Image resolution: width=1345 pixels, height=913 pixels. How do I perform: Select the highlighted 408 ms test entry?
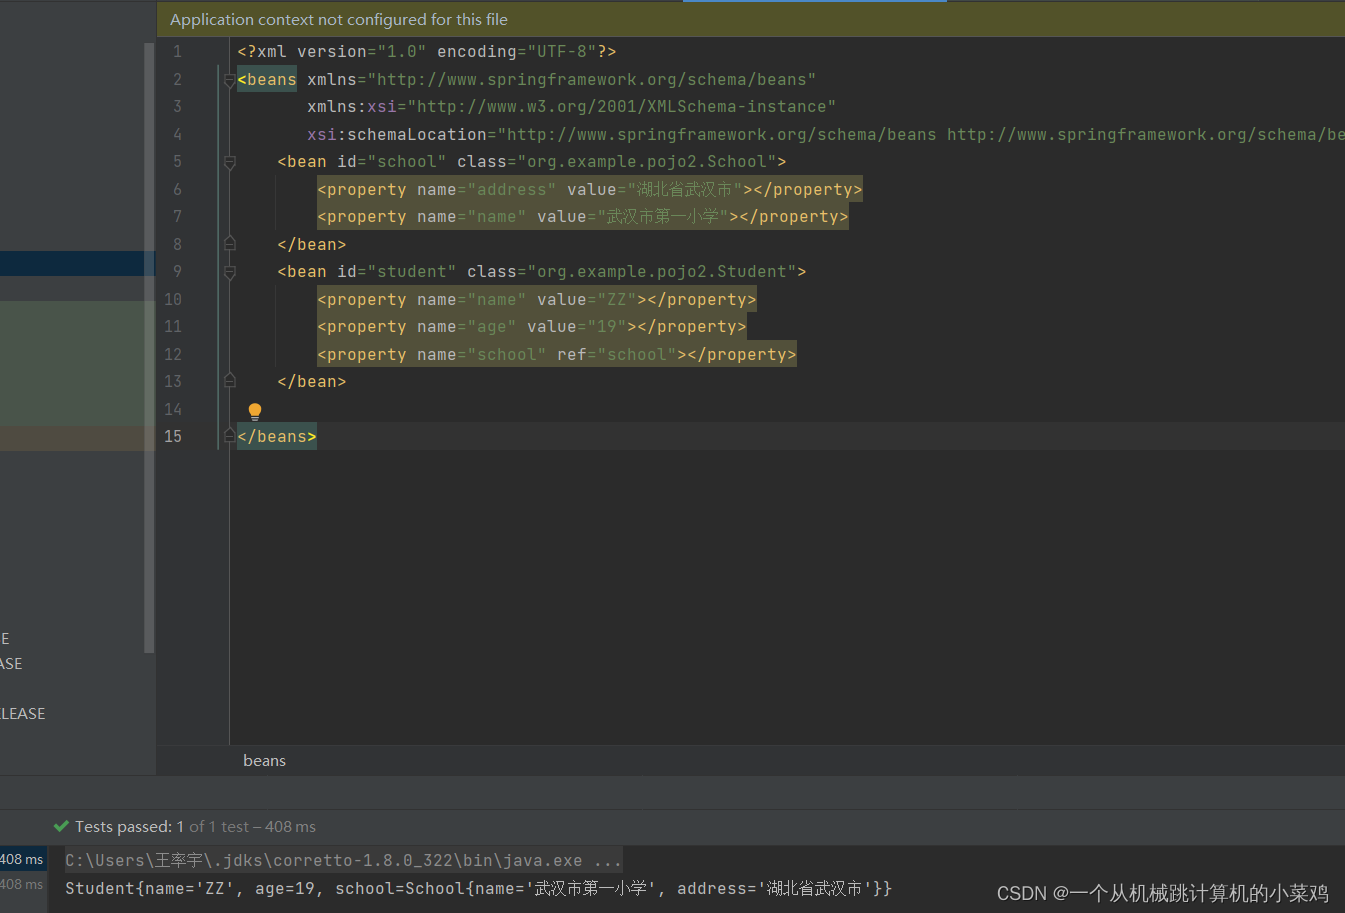pos(23,858)
